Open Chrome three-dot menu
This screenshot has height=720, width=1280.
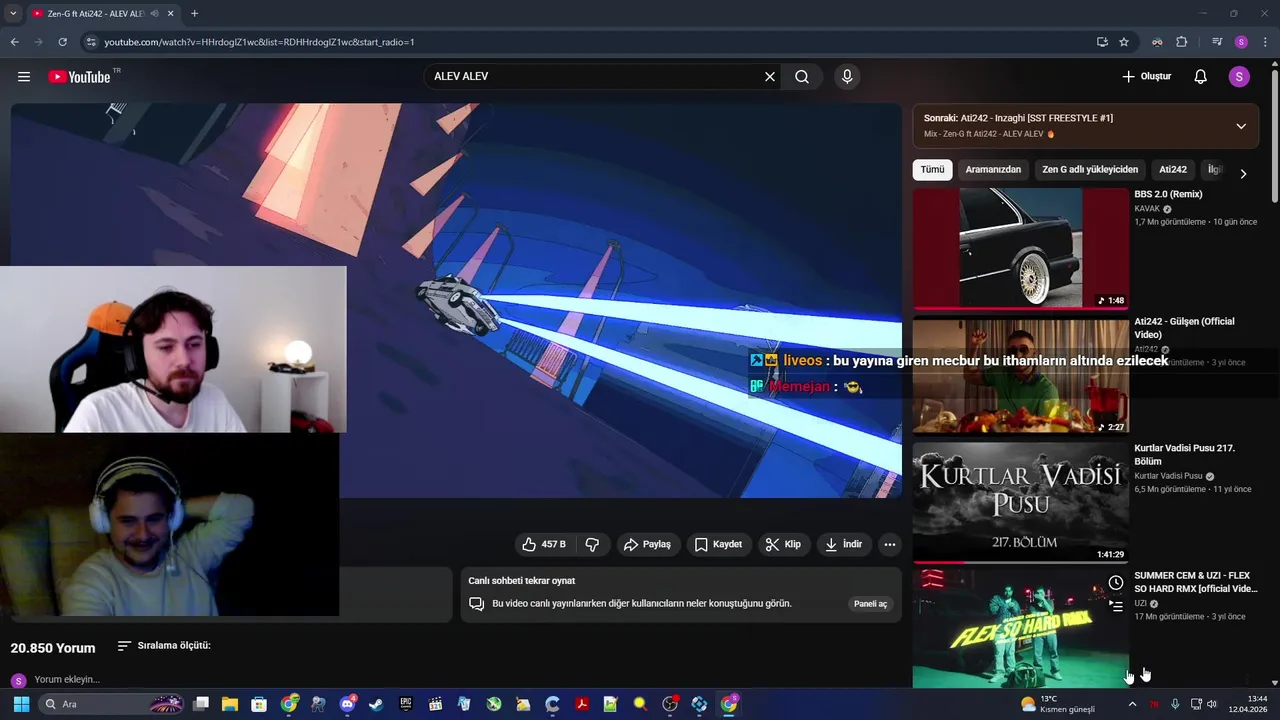tap(1266, 42)
